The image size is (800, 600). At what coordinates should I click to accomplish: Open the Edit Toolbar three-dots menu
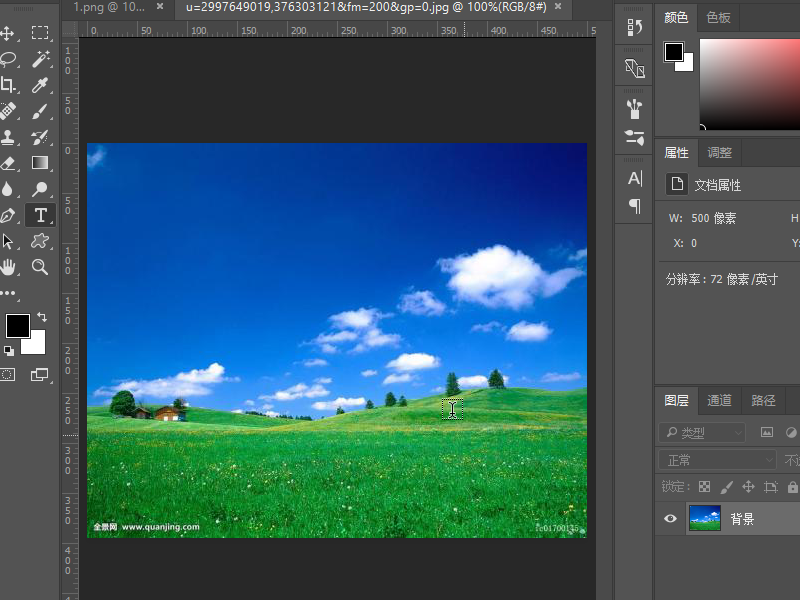coord(8,293)
